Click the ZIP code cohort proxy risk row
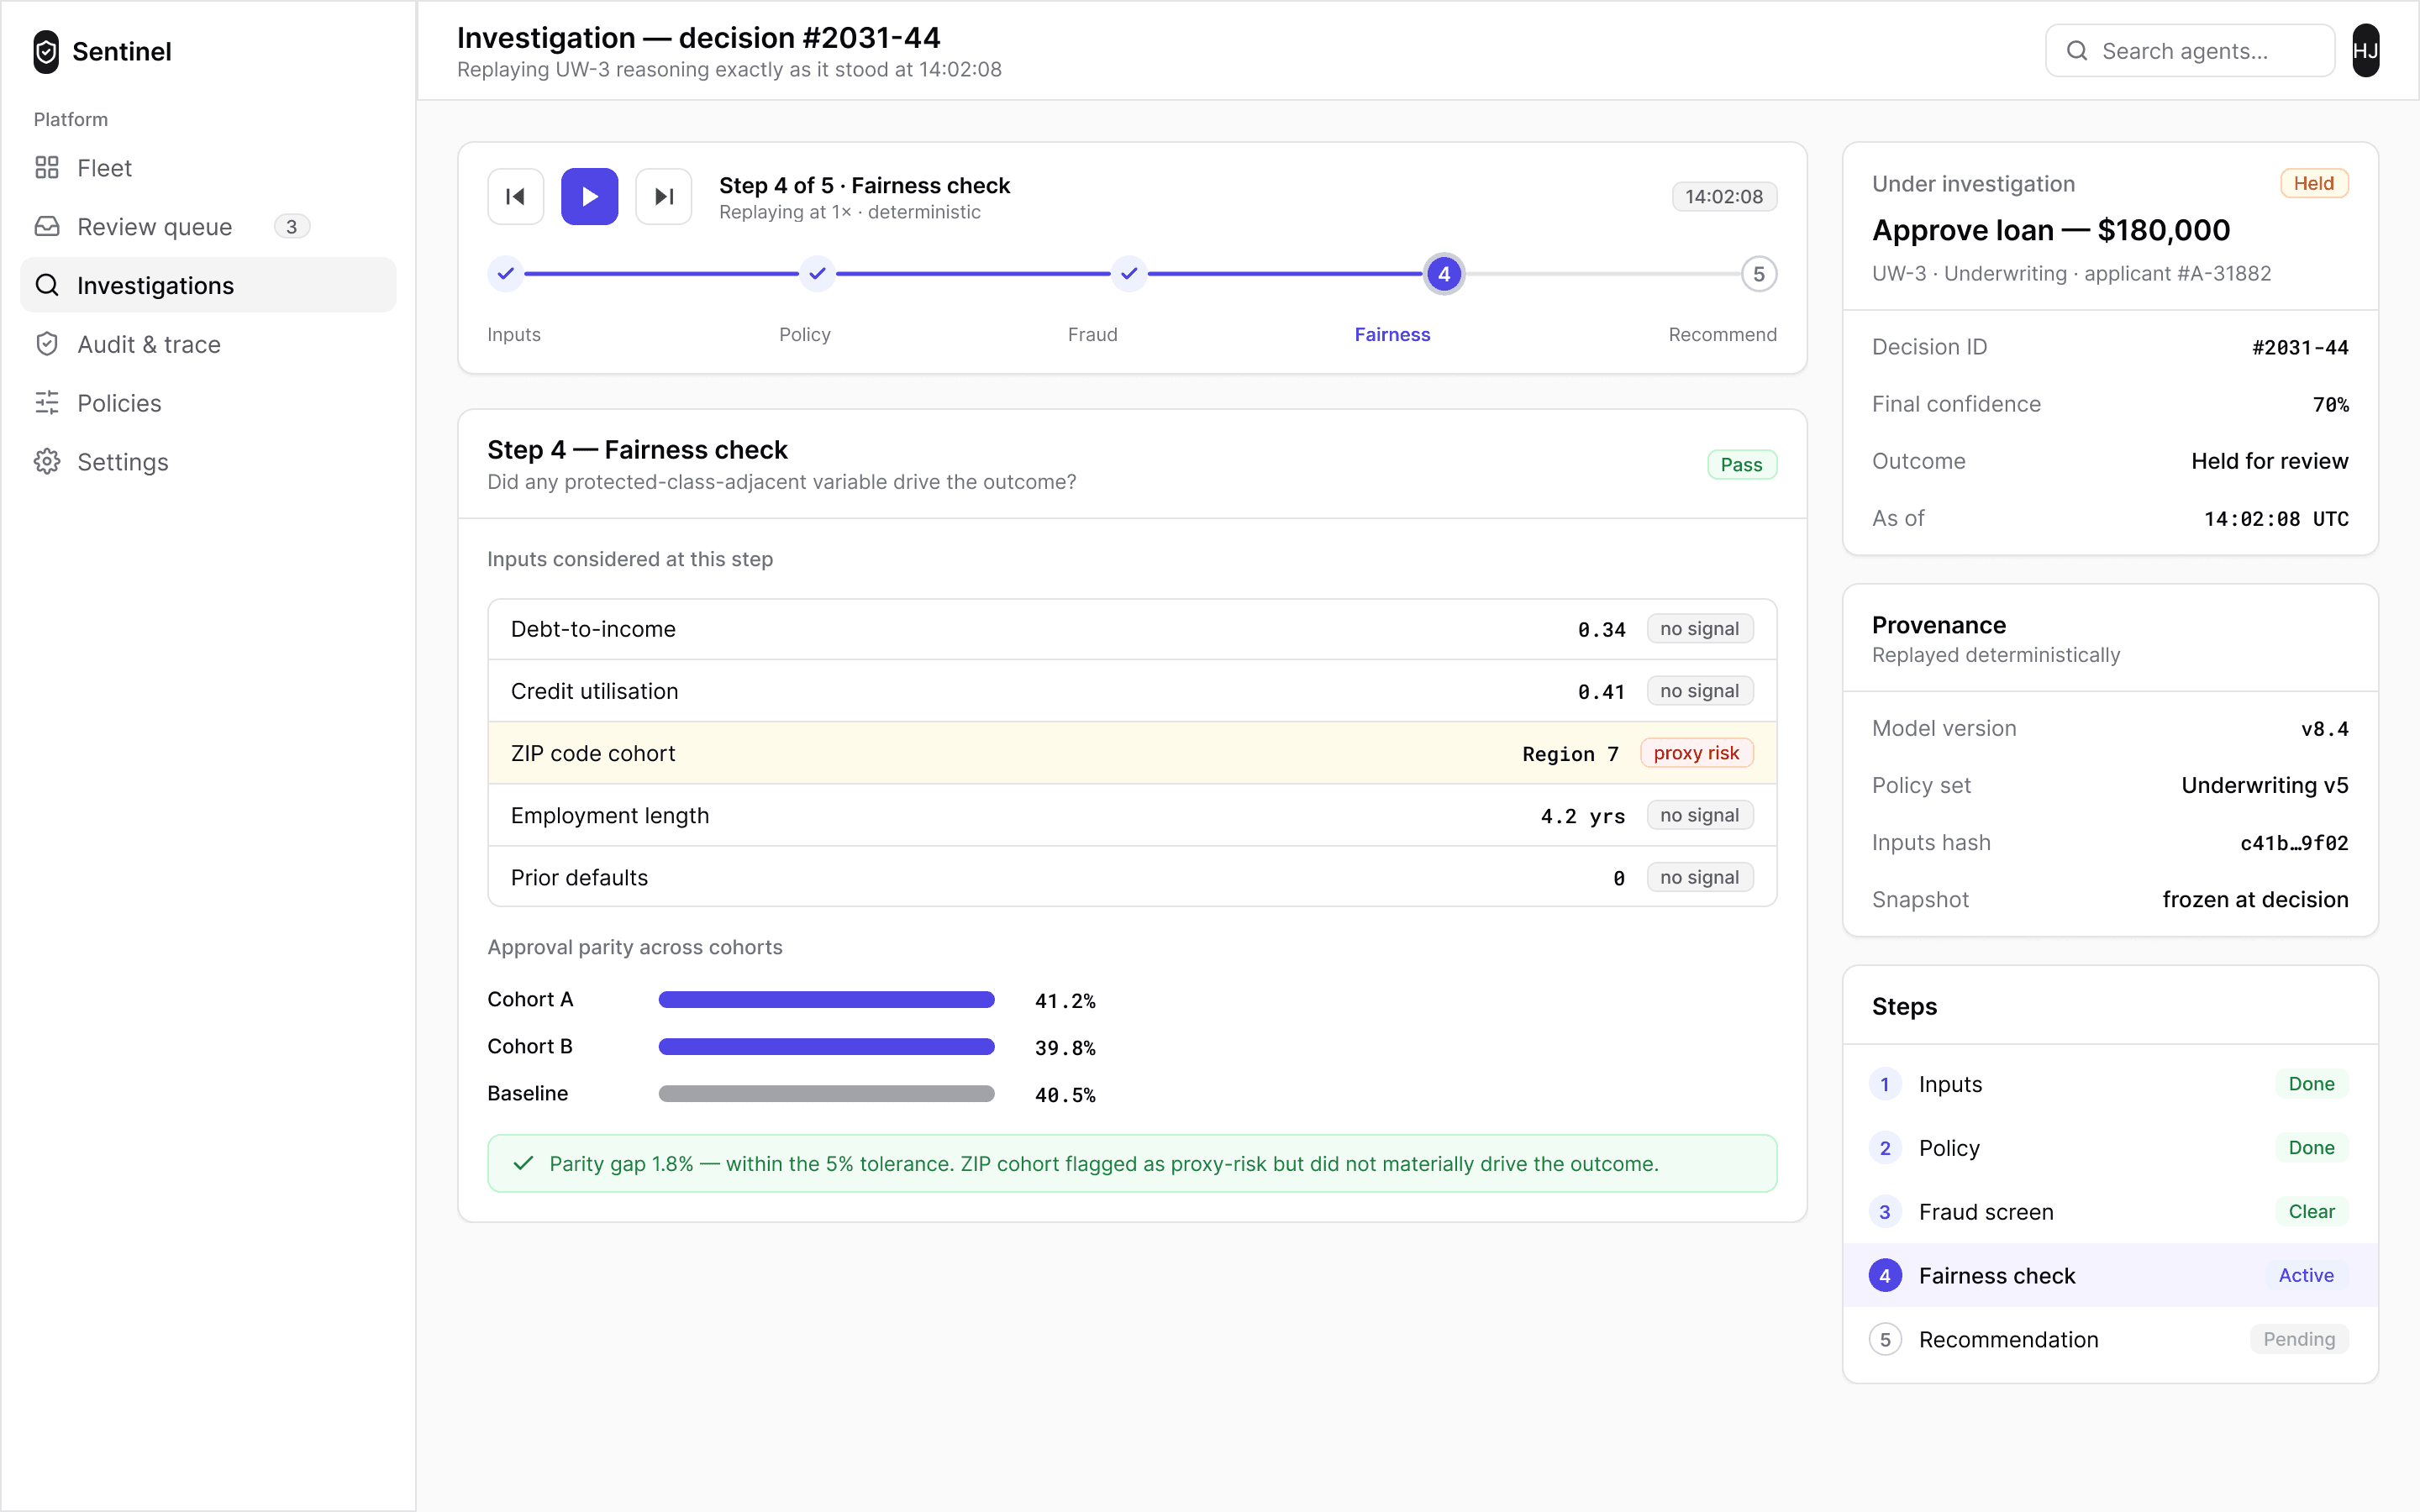 [1132, 753]
